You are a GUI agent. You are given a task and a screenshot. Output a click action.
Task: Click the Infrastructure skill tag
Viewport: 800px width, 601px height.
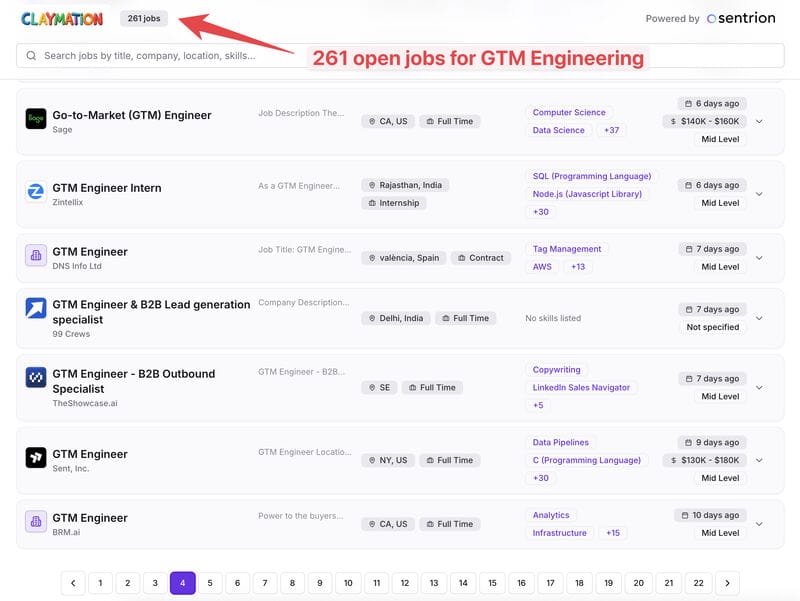tap(560, 533)
